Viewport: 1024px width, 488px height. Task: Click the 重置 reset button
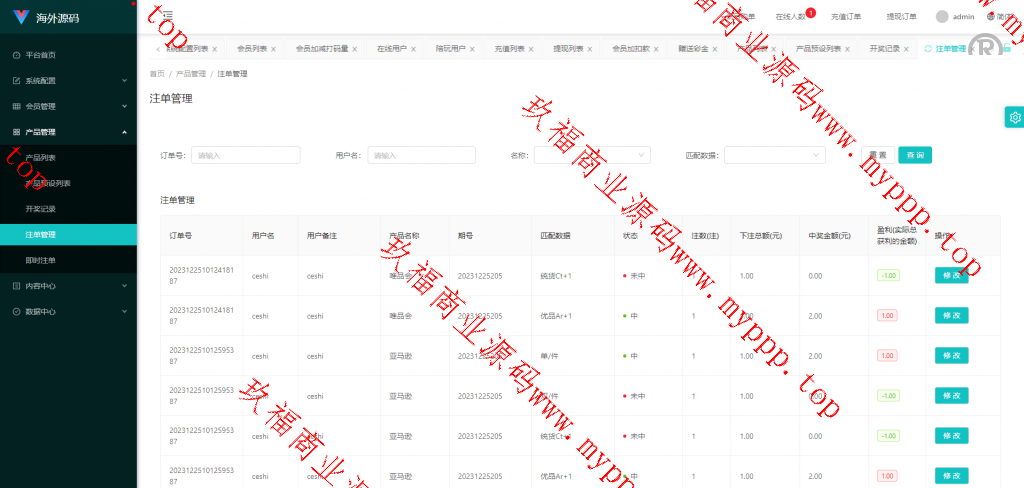tap(877, 155)
